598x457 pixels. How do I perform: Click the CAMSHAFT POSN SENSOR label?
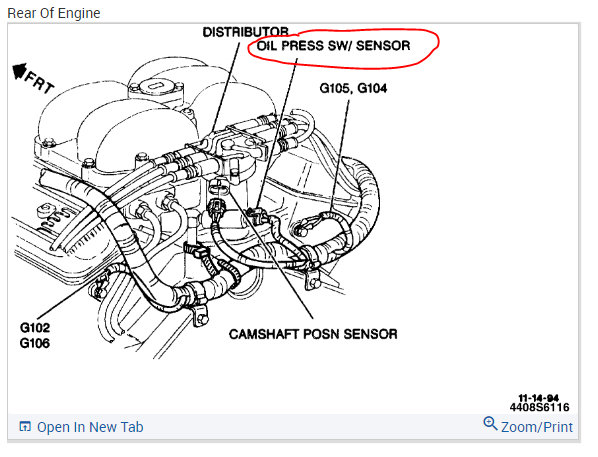[313, 334]
